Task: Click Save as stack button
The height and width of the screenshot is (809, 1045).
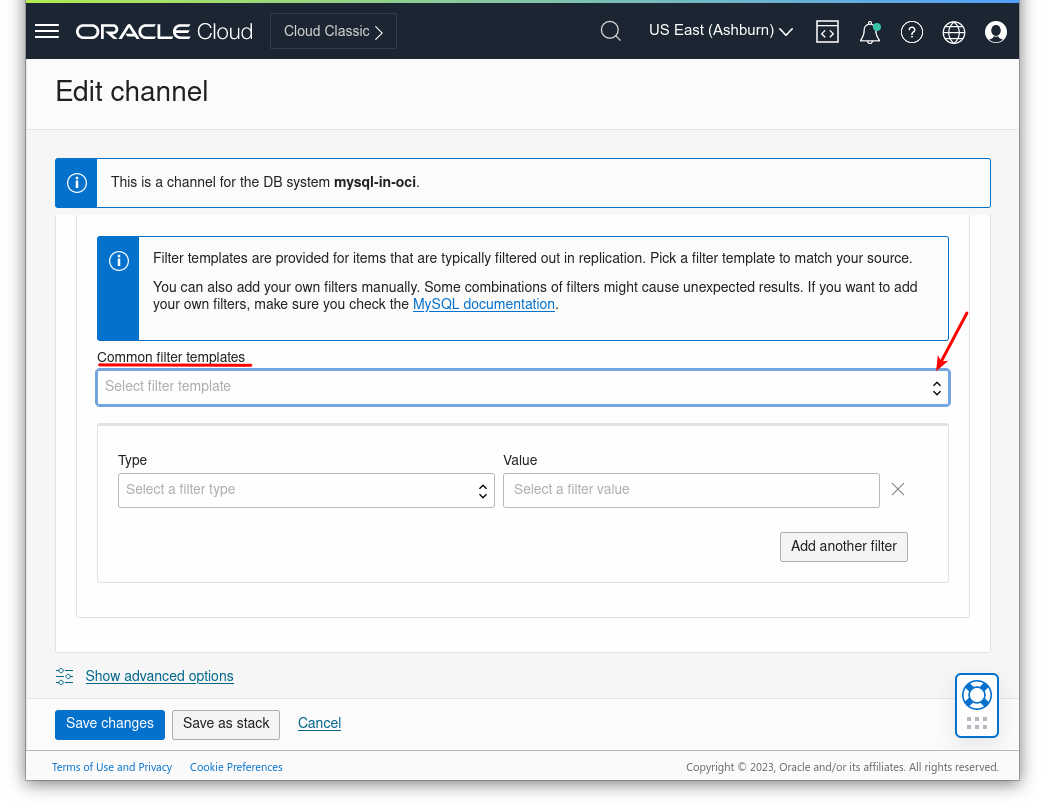Action: [x=226, y=724]
